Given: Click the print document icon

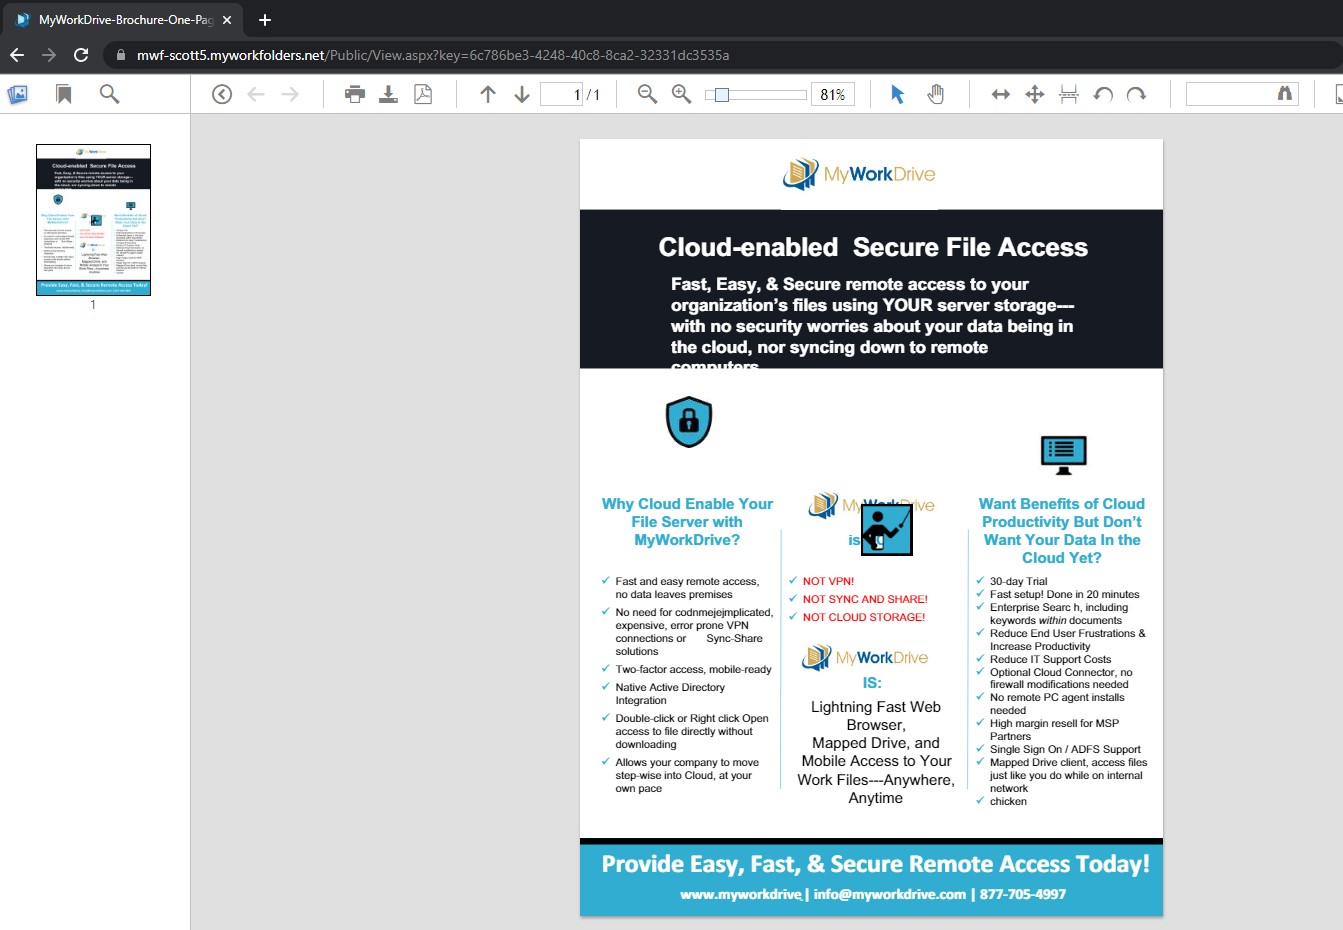Looking at the screenshot, I should pos(355,94).
